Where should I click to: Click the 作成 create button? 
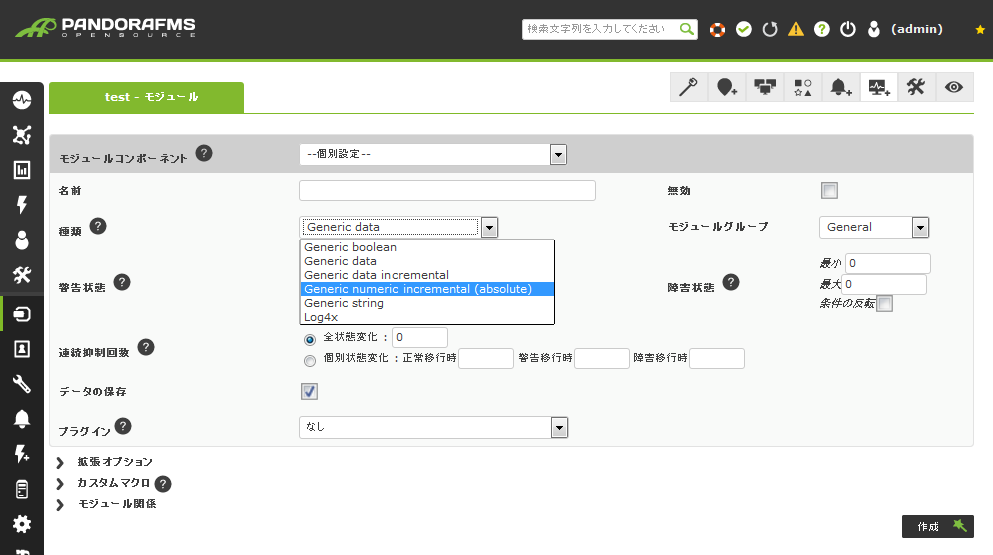point(937,526)
